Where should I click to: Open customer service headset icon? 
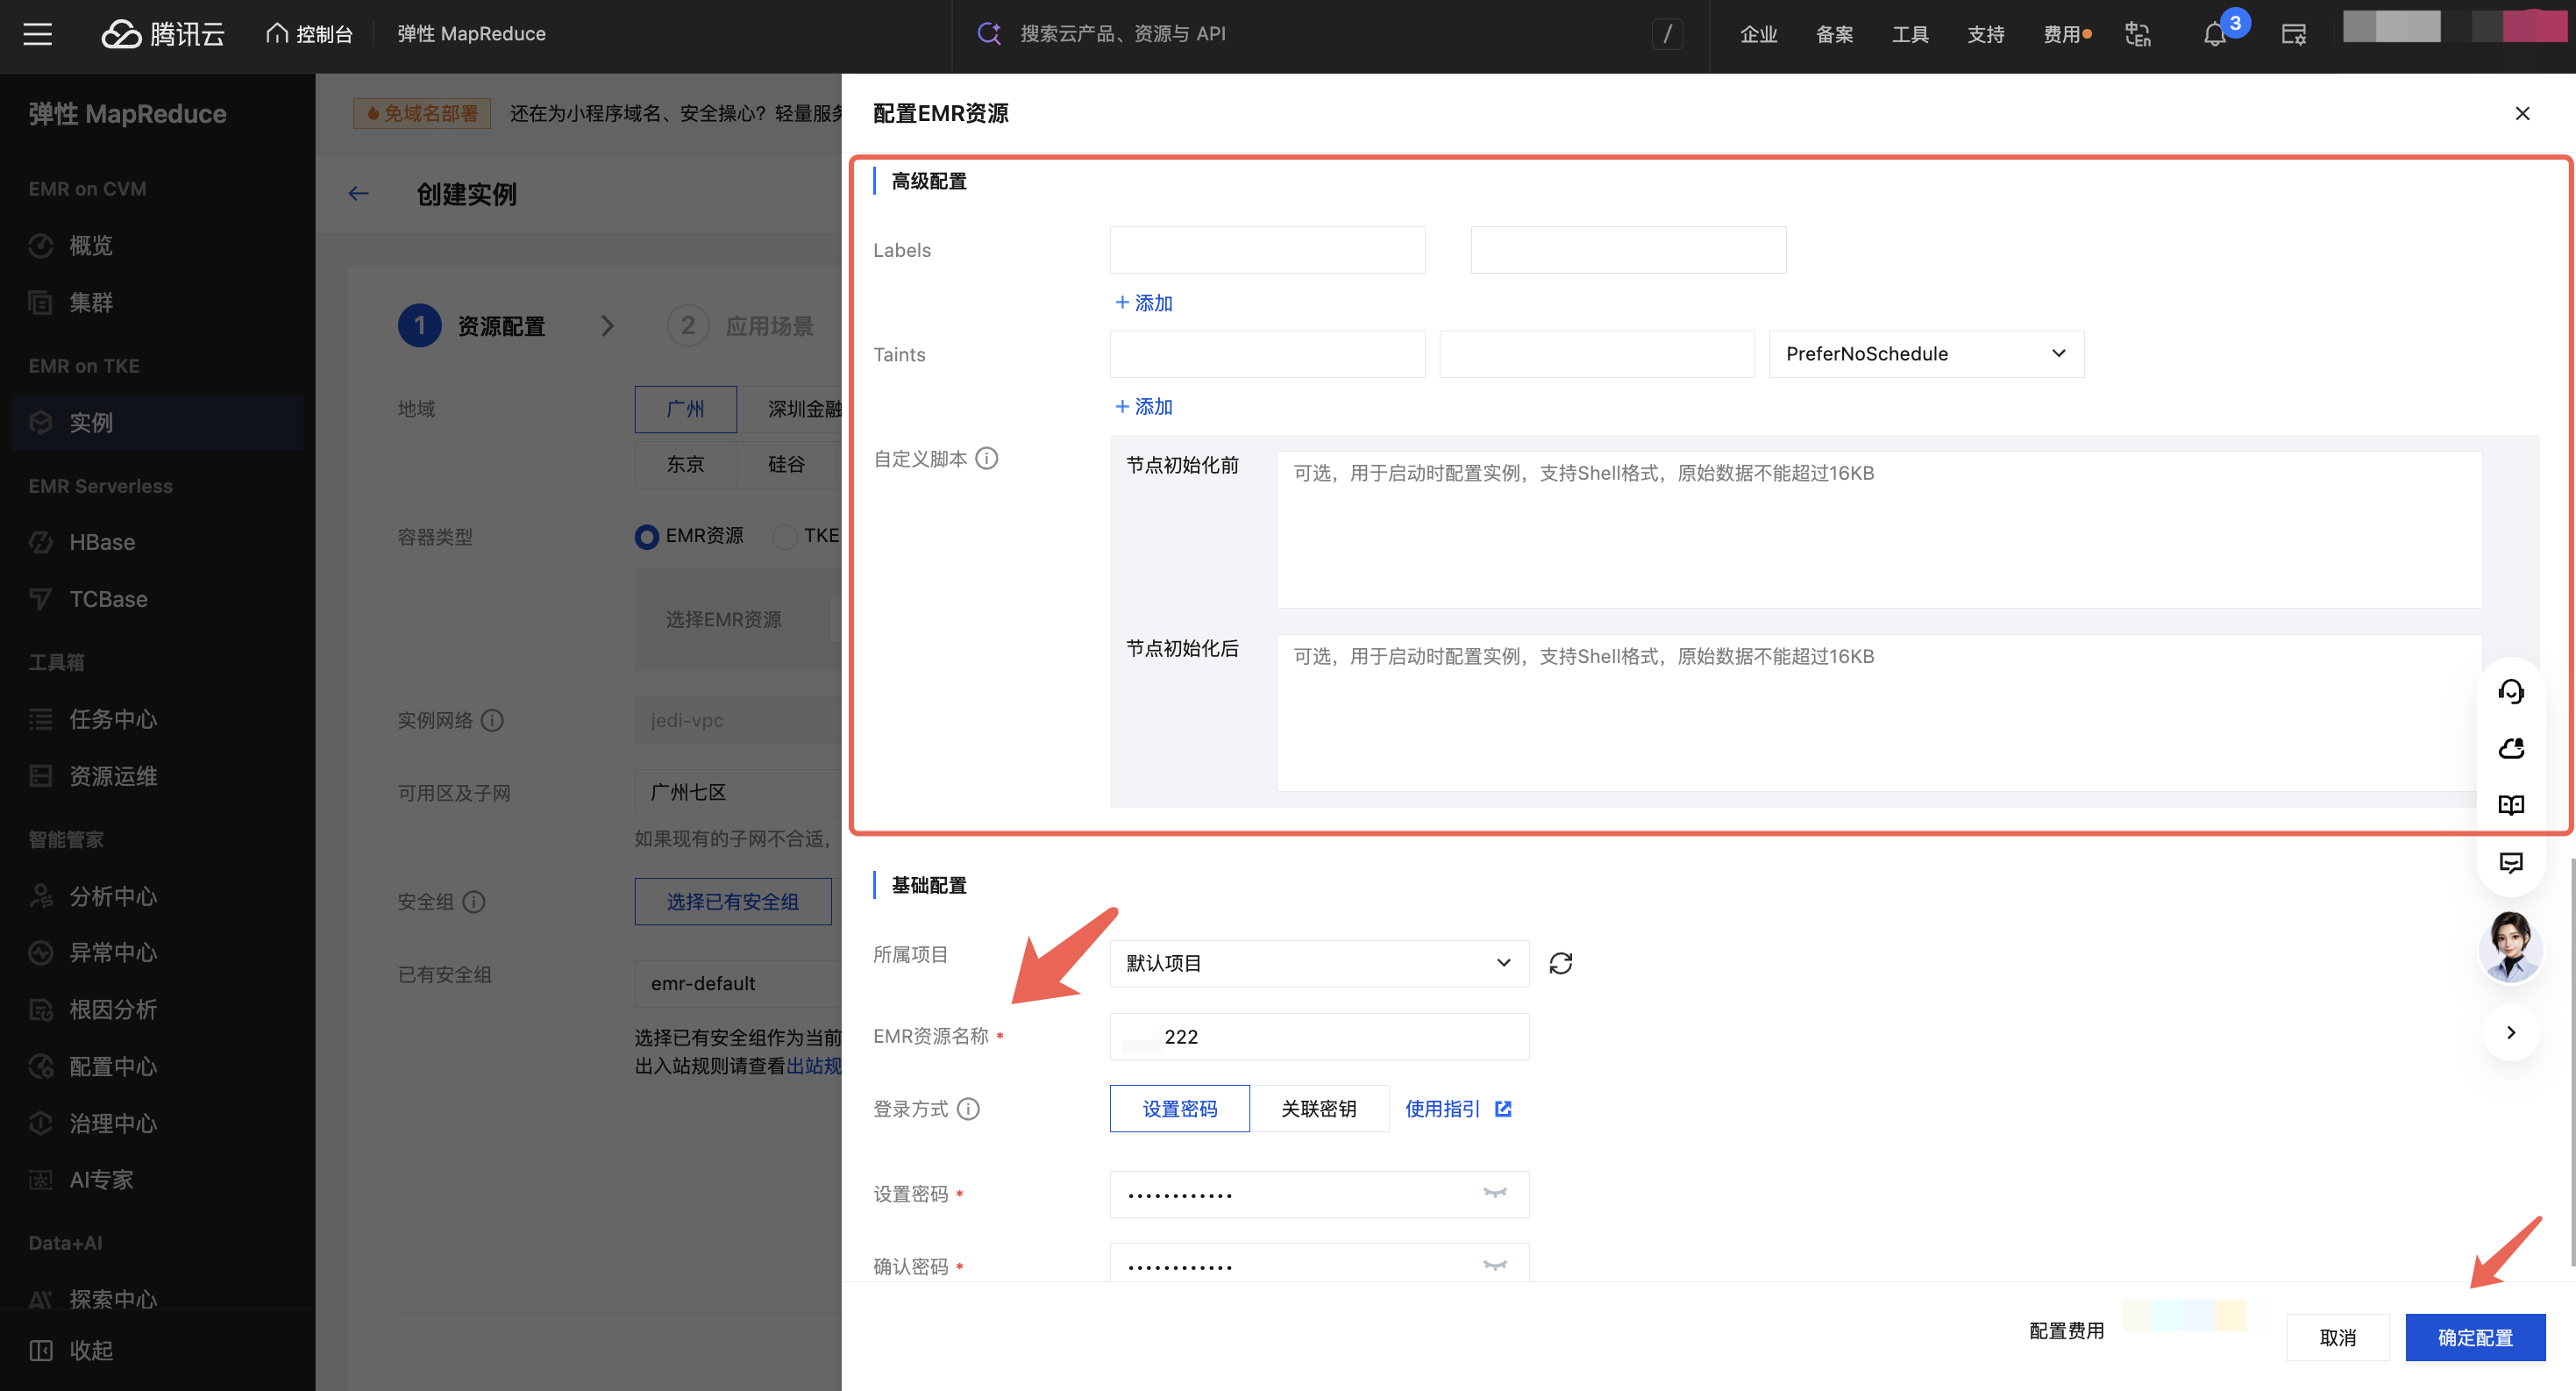(x=2511, y=692)
